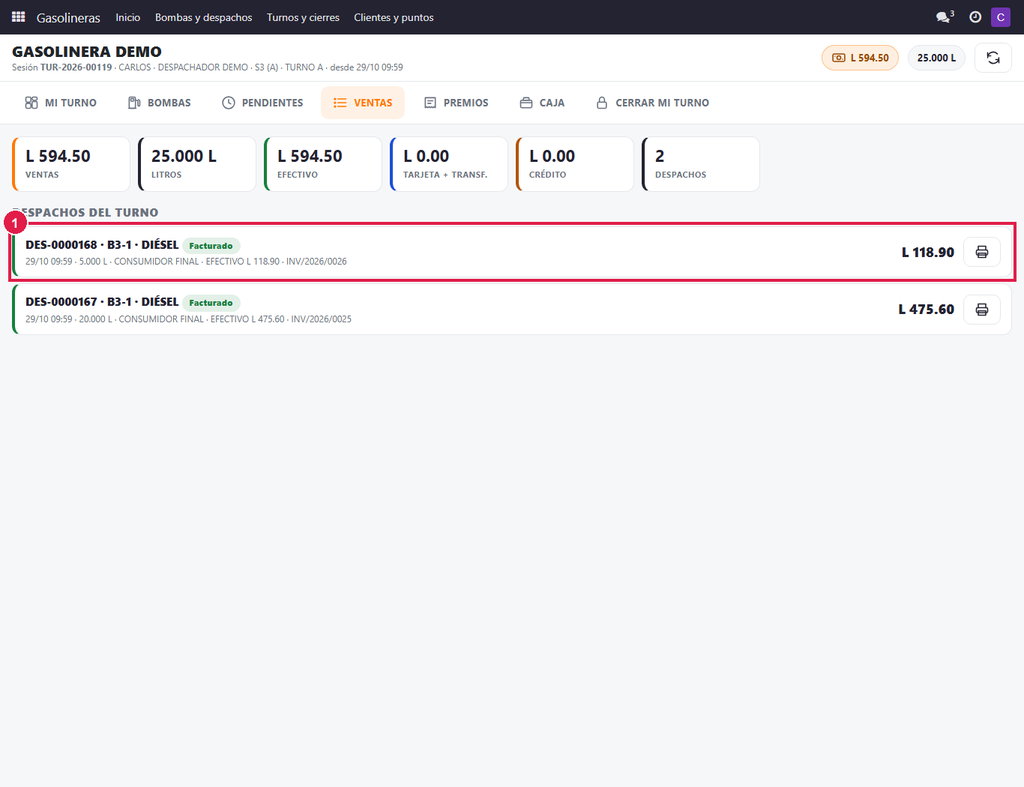
Task: Open Clientes y puntos menu
Action: 394,18
